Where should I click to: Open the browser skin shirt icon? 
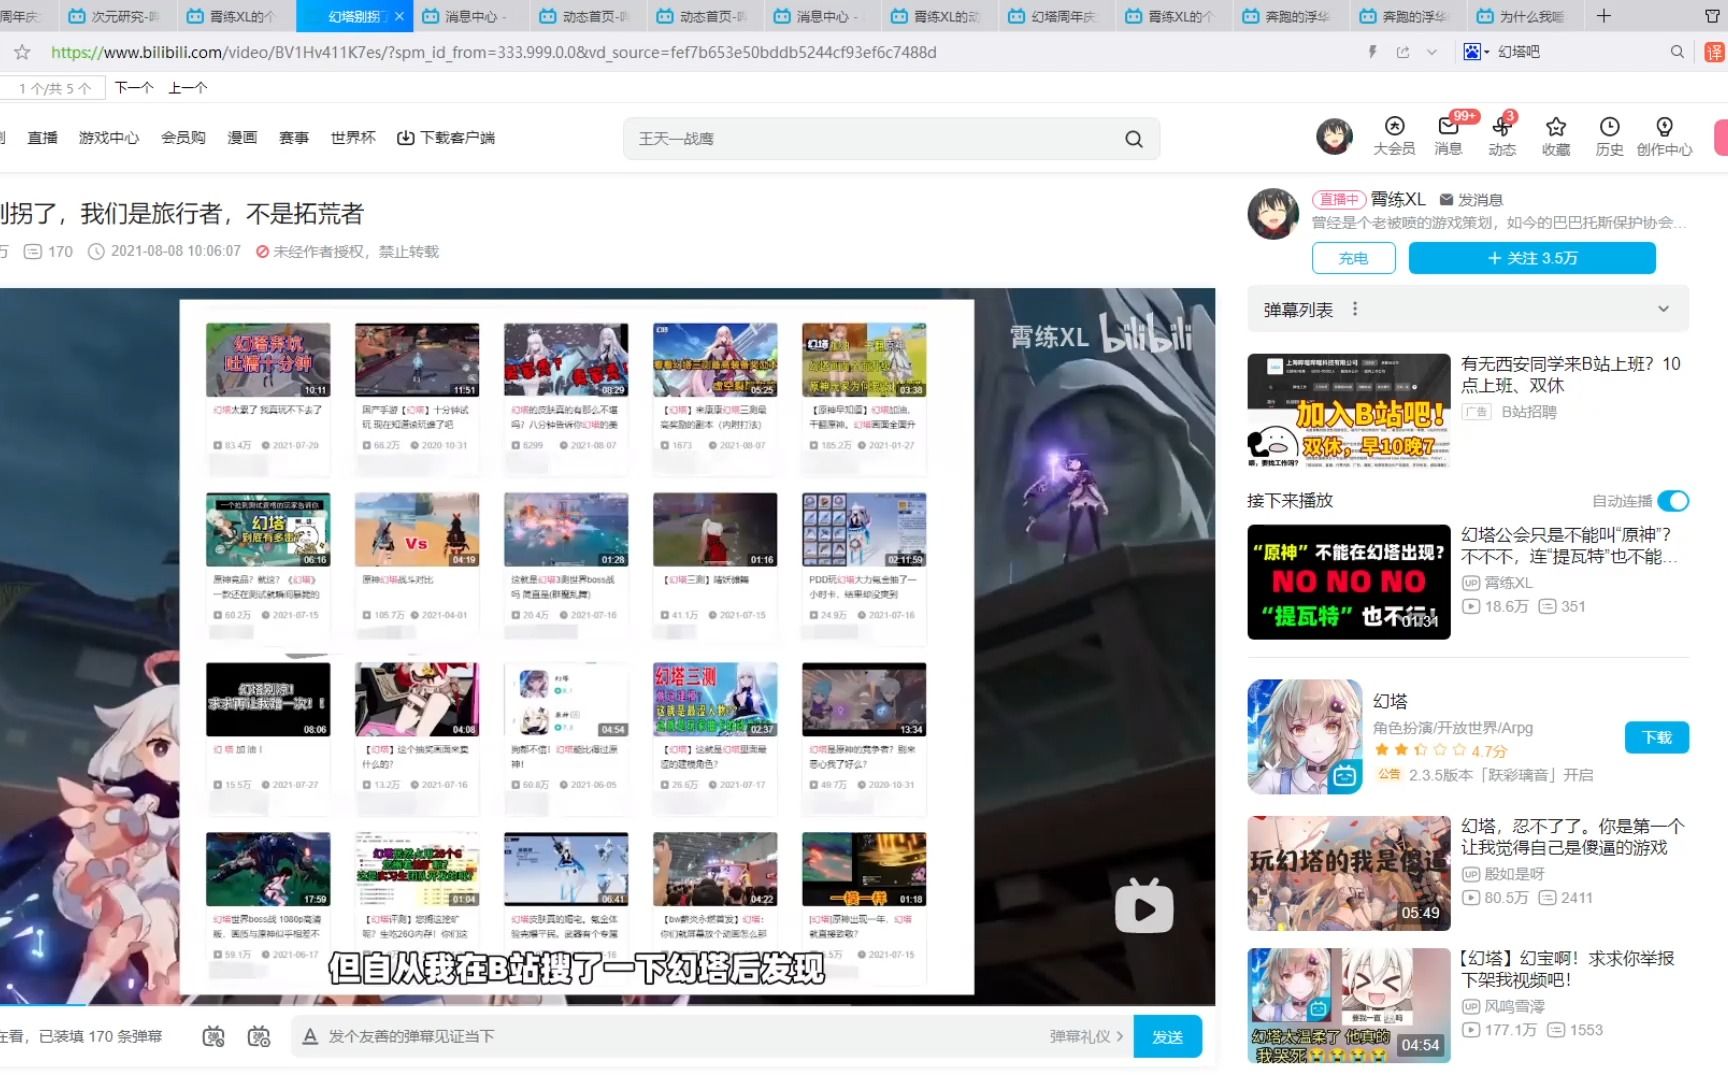point(1712,16)
